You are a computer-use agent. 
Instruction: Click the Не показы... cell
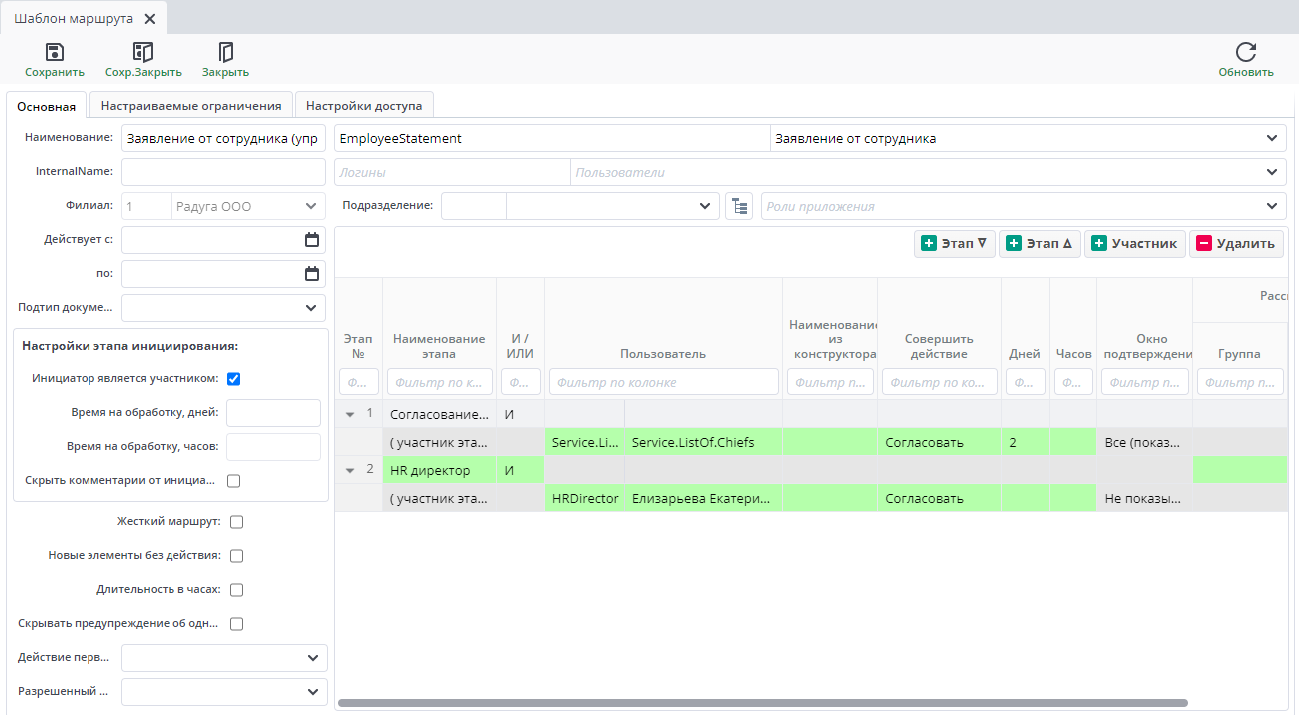click(x=1144, y=498)
